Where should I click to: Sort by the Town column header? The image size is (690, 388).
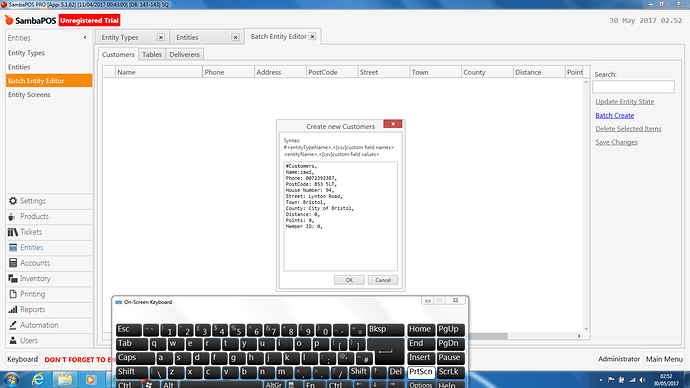coord(435,72)
